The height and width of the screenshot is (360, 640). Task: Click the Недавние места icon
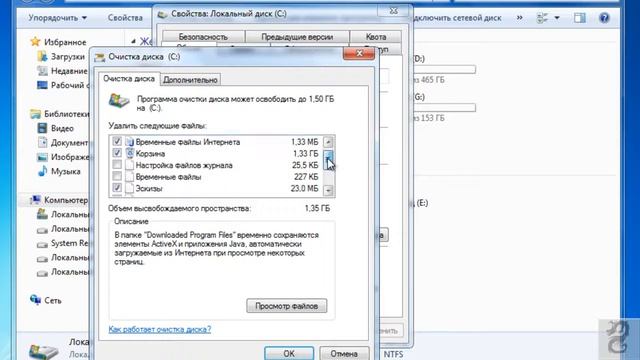pos(42,71)
